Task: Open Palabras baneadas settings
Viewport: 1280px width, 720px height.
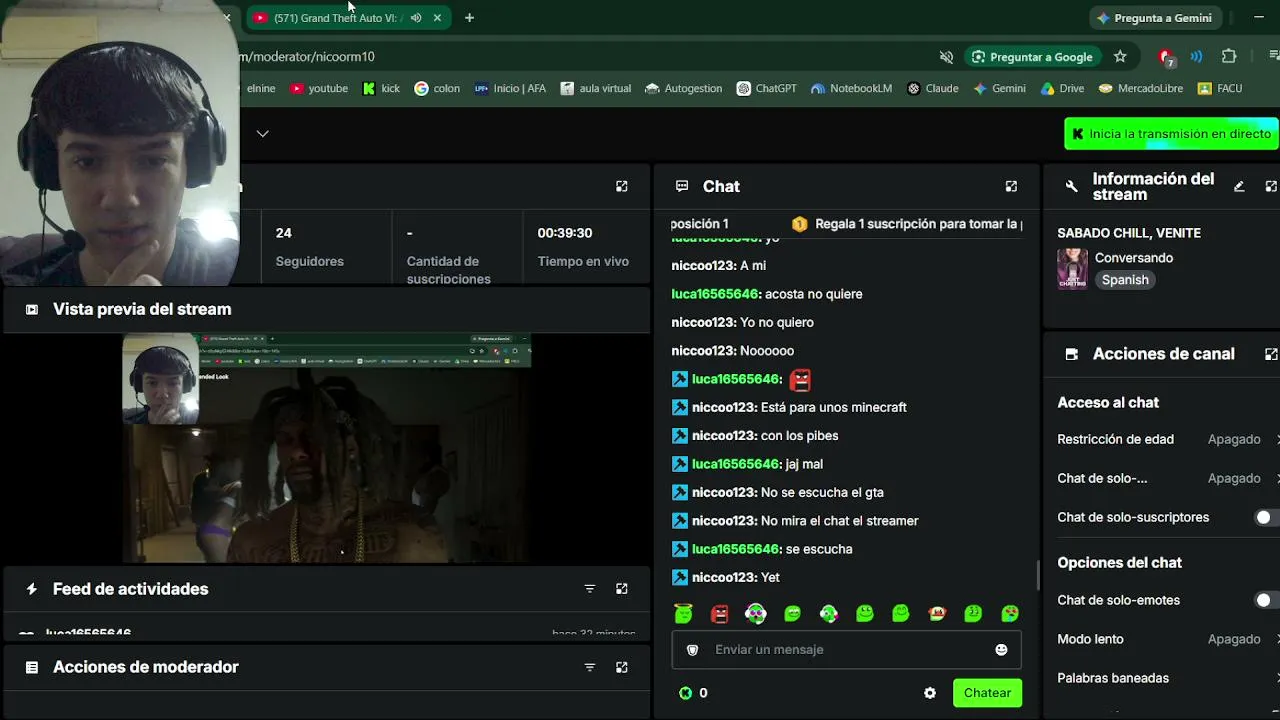Action: coord(1168,678)
